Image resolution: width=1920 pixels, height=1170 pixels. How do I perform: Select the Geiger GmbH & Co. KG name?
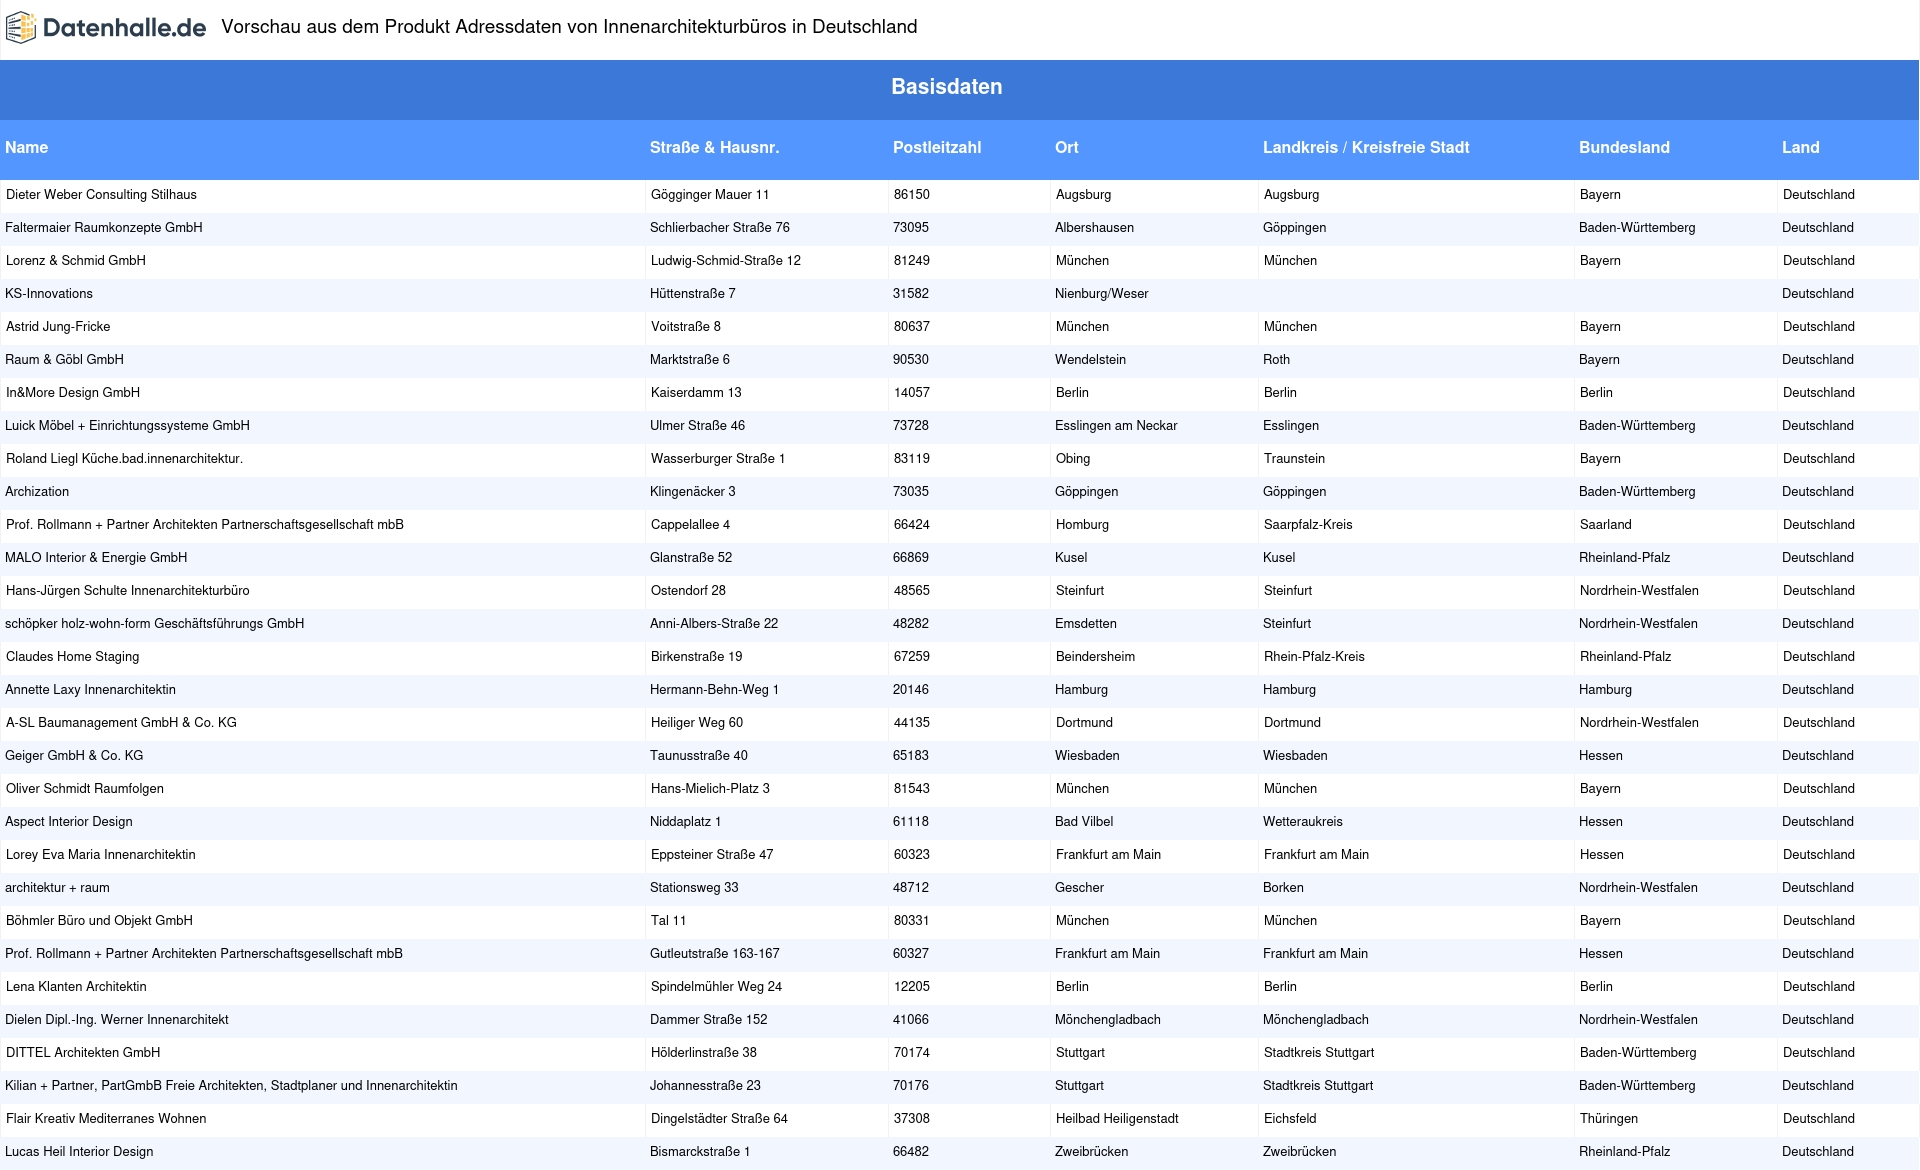(x=74, y=756)
